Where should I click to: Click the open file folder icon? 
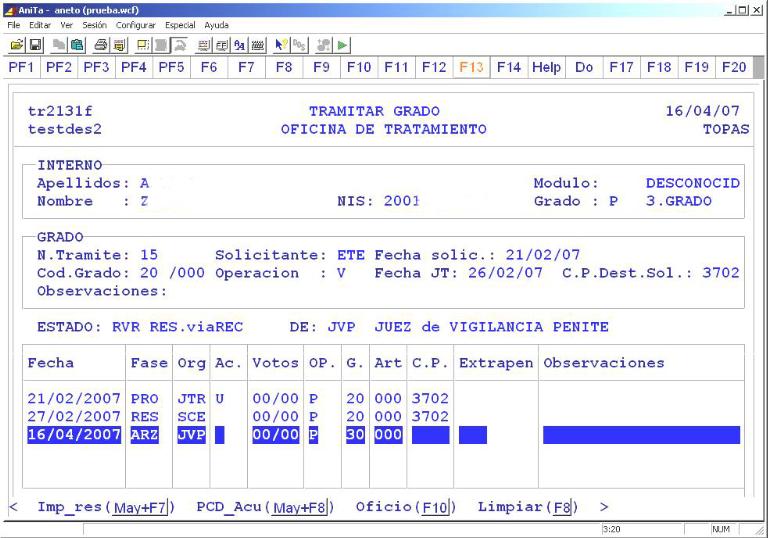tap(17, 45)
